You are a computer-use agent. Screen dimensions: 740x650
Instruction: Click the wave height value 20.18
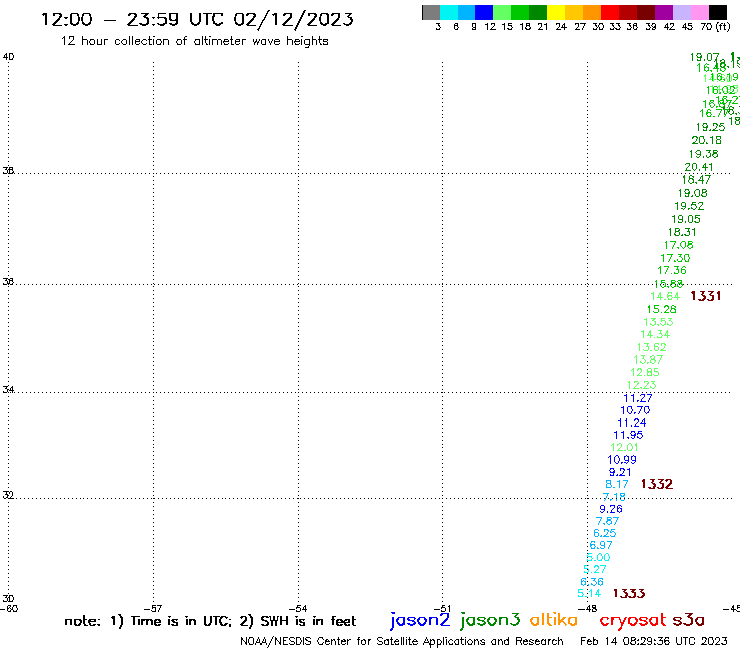(706, 140)
